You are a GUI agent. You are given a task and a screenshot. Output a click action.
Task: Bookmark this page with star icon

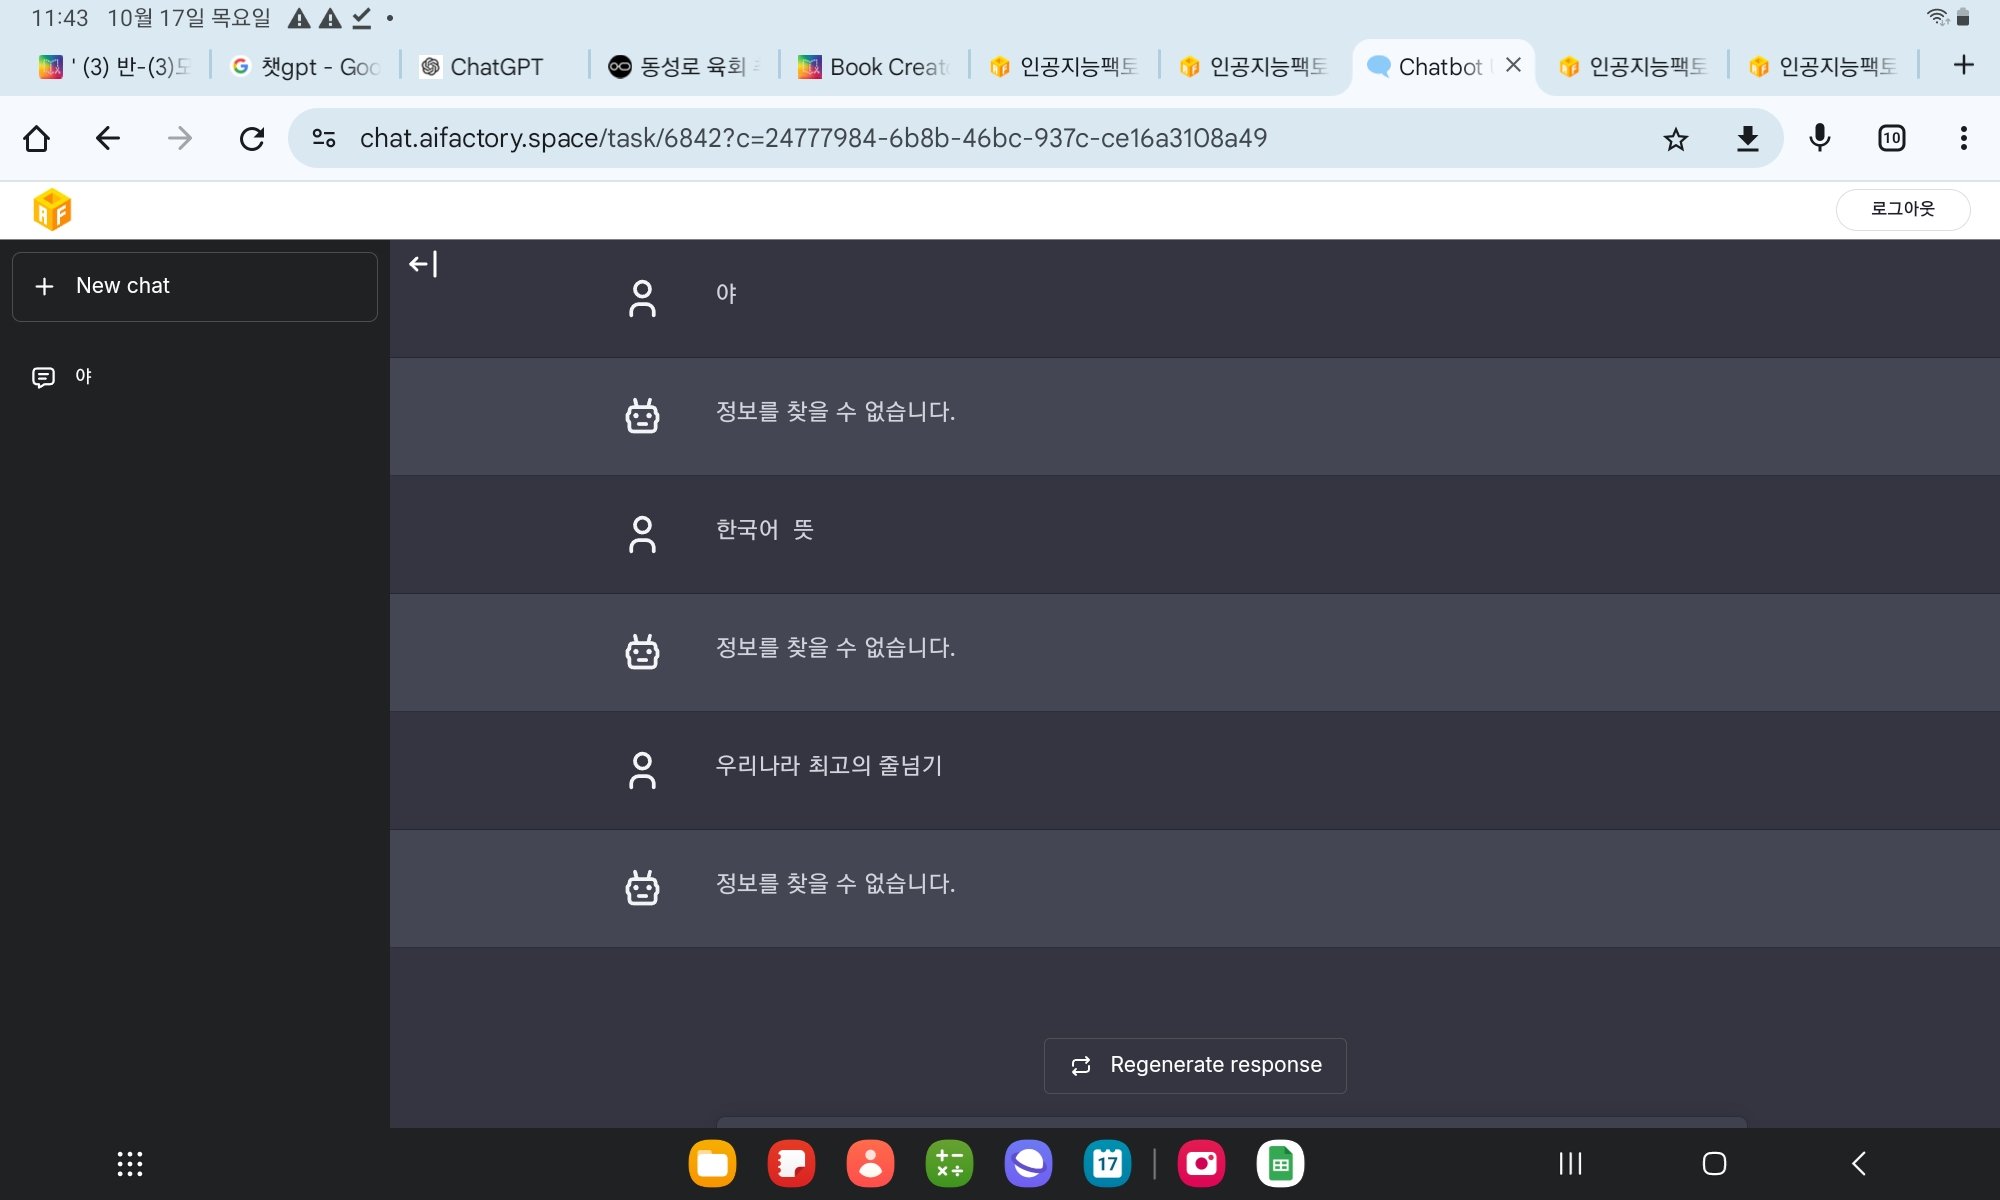1676,139
